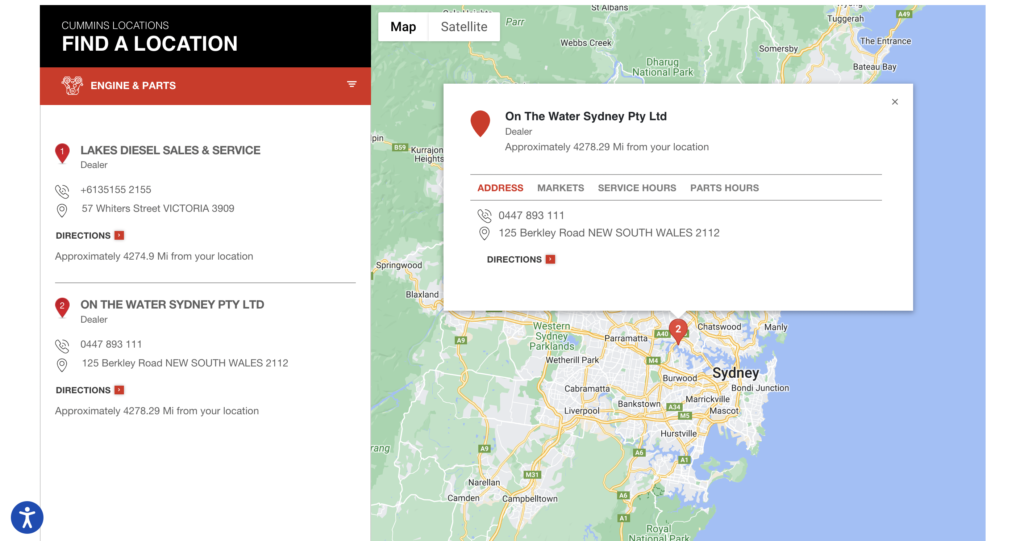Image resolution: width=1024 pixels, height=541 pixels.
Task: Click phone icon next to +6135155 2155
Action: tap(62, 191)
